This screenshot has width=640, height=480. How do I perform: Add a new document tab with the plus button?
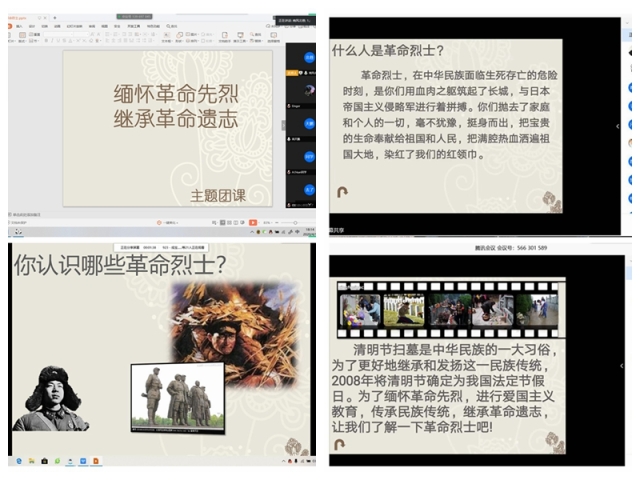55,18
